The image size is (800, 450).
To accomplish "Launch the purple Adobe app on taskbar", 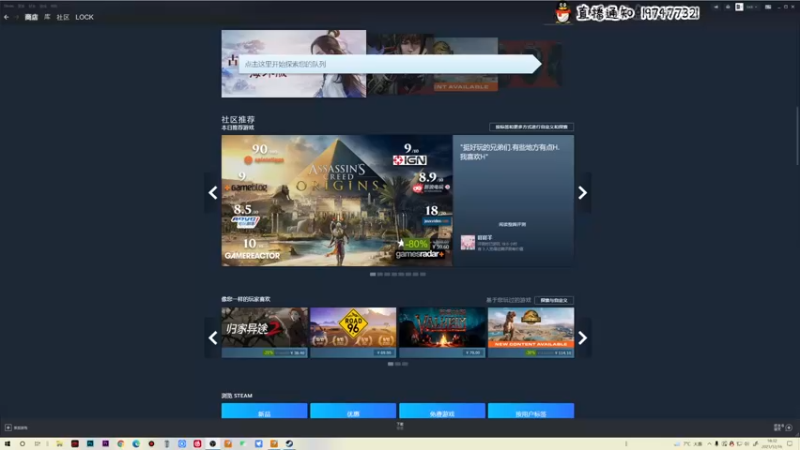I will coord(106,444).
